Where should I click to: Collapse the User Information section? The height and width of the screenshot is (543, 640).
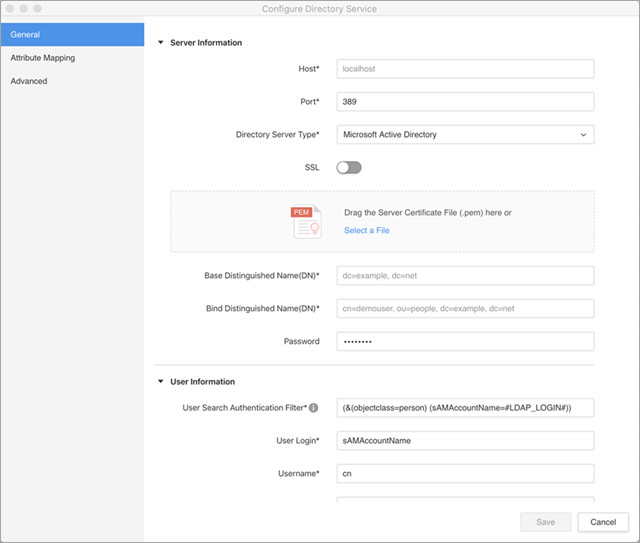click(x=161, y=381)
